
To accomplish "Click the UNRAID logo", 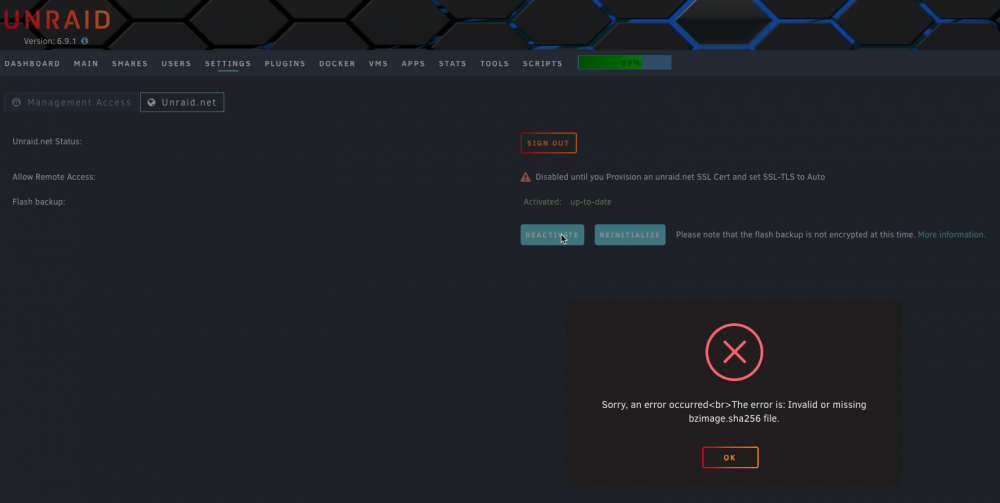I will (x=56, y=20).
